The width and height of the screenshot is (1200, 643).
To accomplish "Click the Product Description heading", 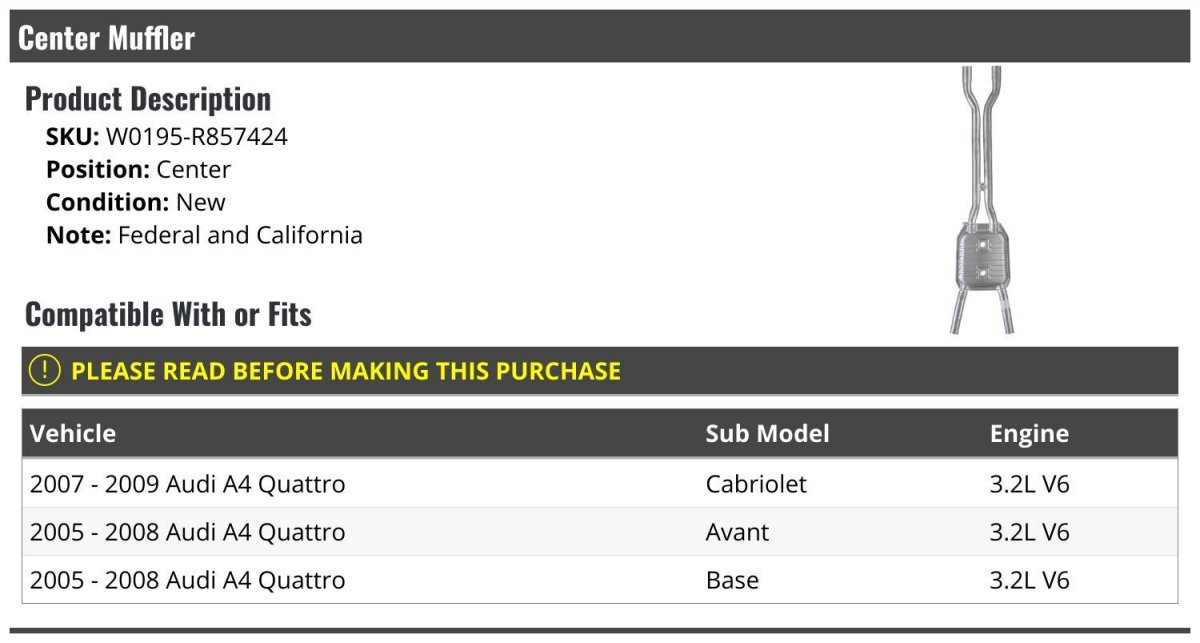I will [148, 99].
